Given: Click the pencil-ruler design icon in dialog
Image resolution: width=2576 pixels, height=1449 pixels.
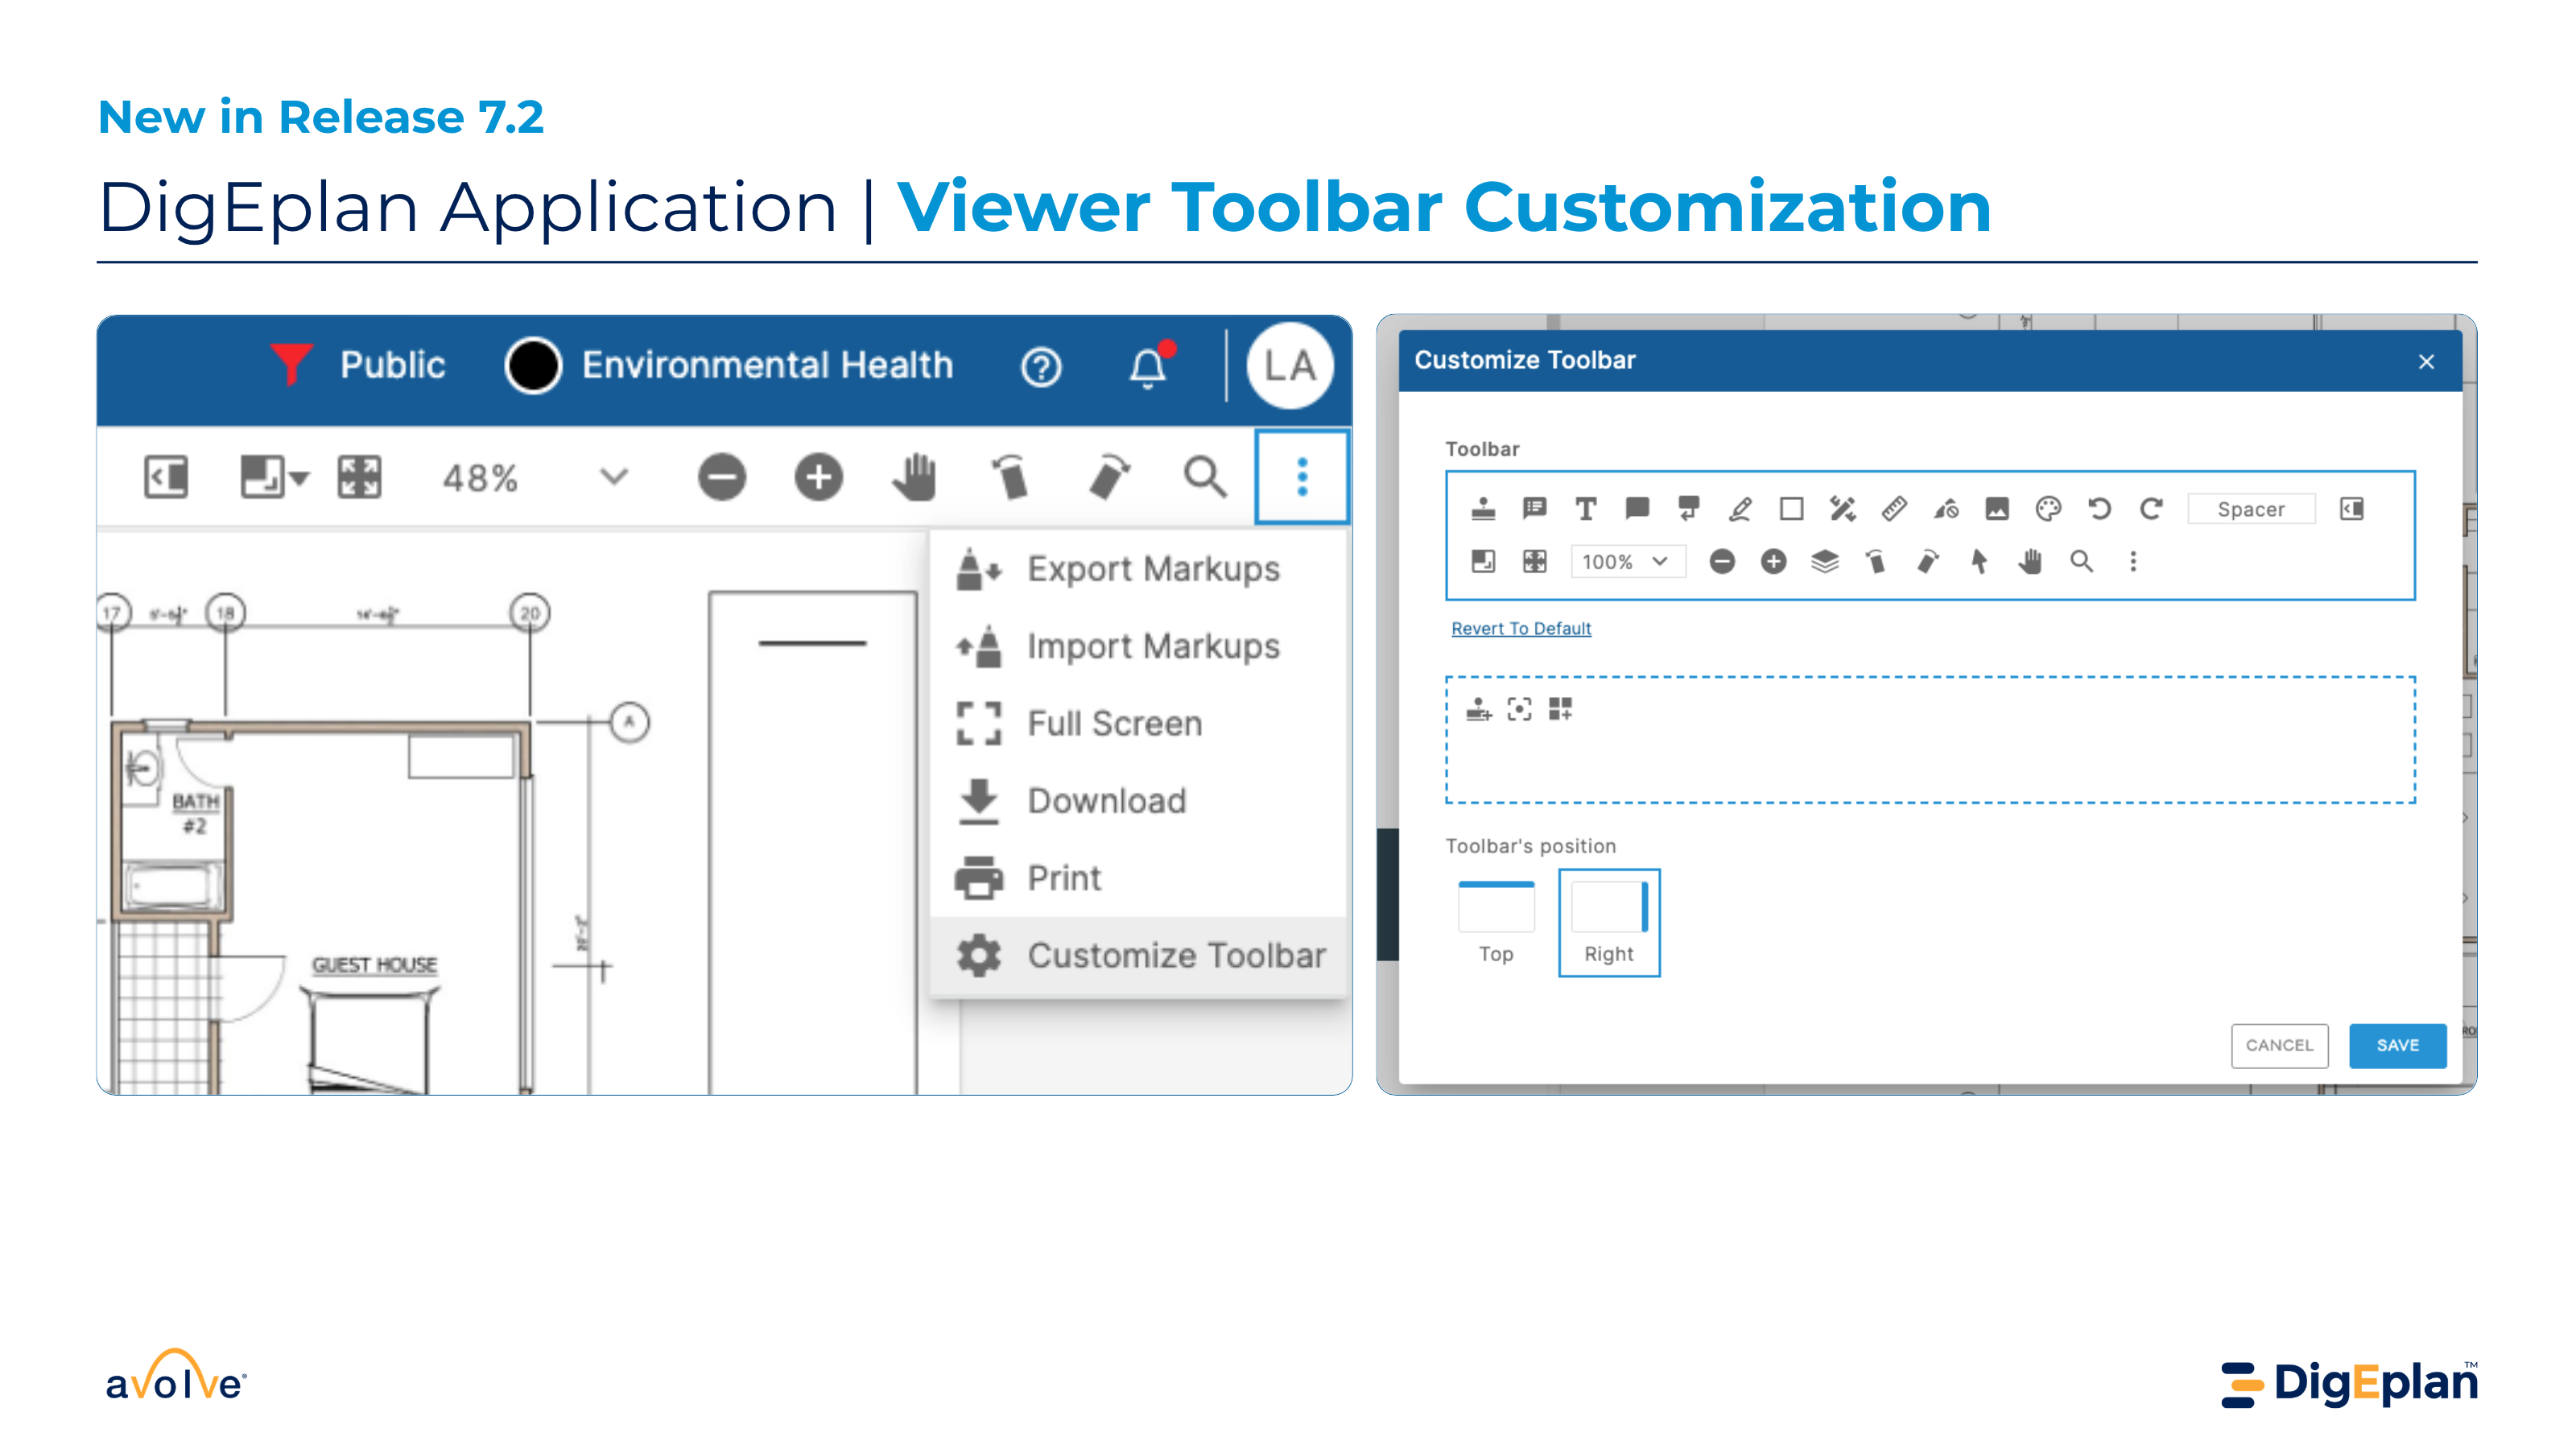Looking at the screenshot, I should 1842,509.
